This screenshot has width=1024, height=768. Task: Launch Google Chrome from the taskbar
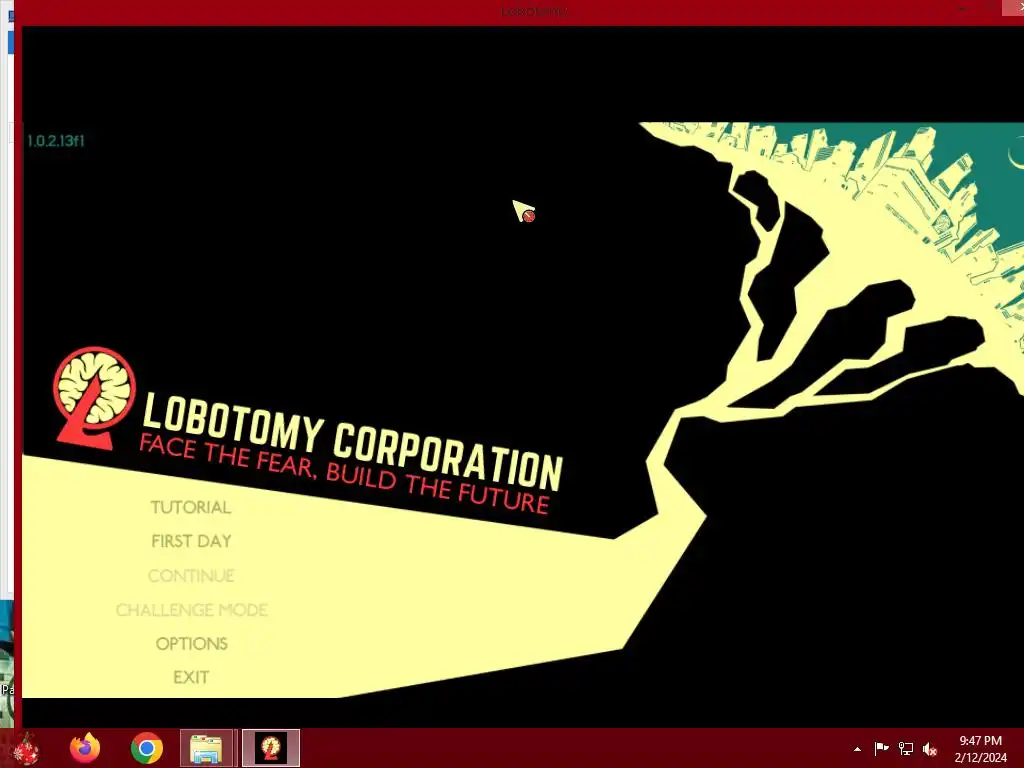(147, 748)
